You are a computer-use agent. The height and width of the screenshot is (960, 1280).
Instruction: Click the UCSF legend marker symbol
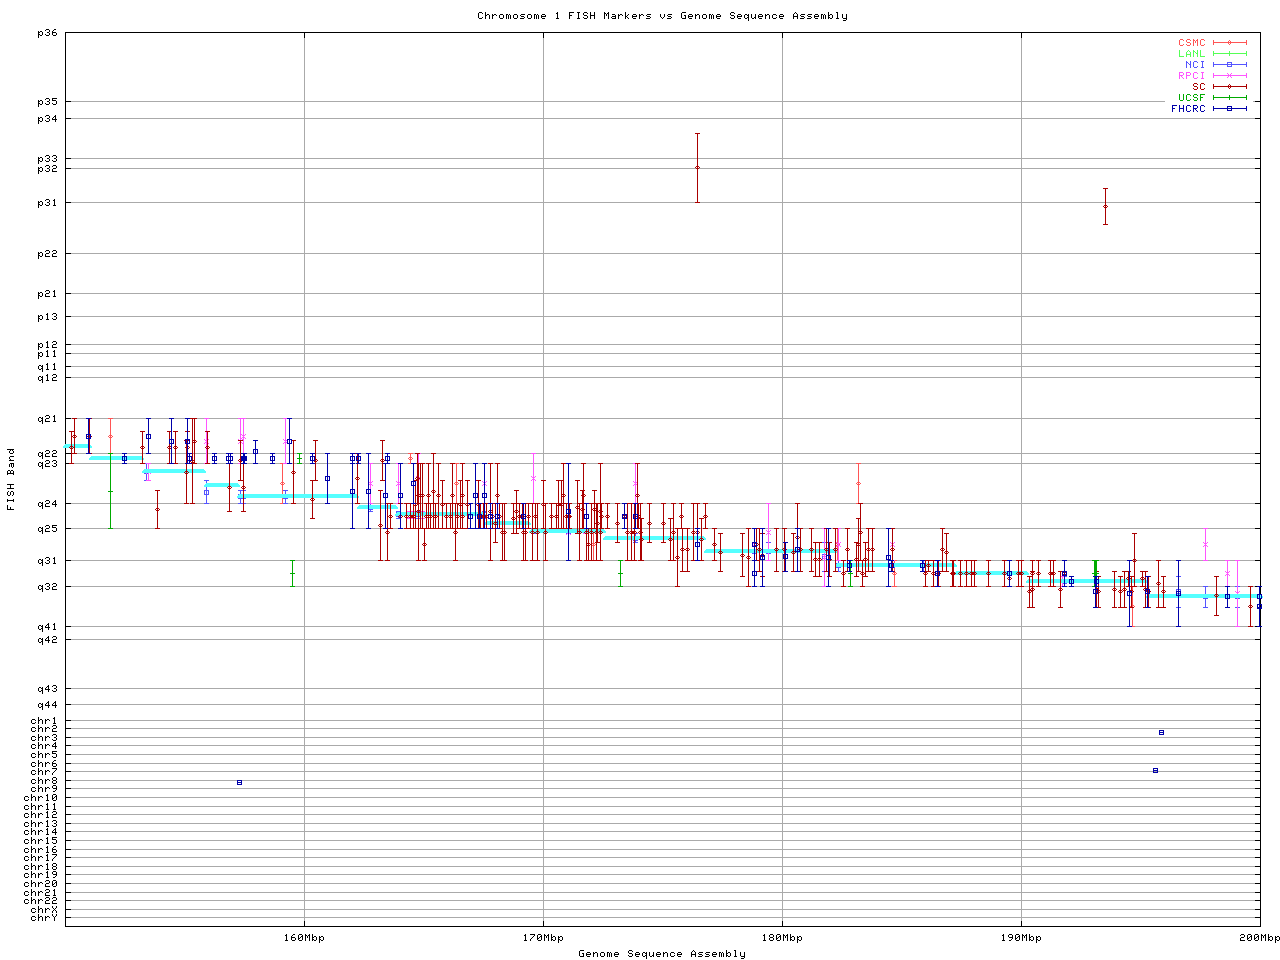(1229, 98)
